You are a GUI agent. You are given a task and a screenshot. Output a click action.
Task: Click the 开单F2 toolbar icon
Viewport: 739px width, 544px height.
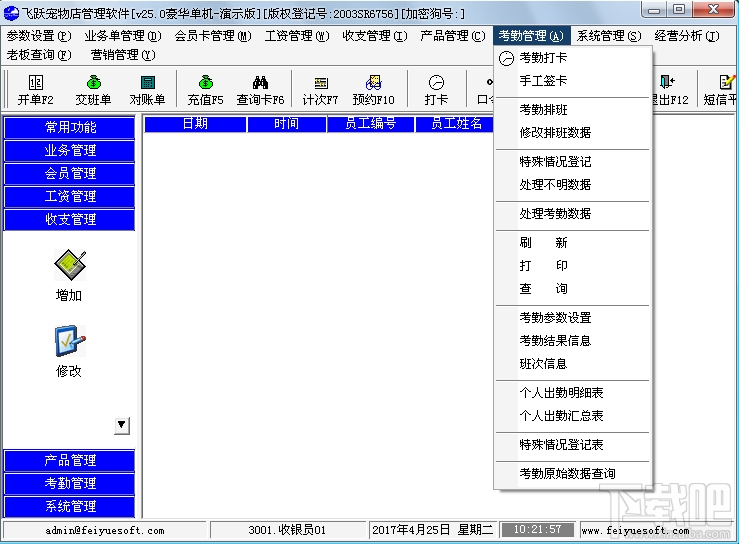(36, 90)
